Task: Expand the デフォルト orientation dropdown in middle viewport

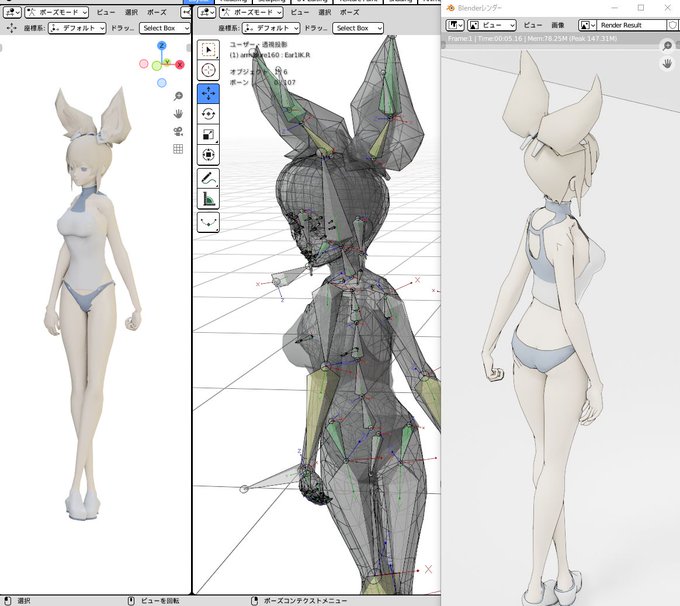Action: click(271, 28)
